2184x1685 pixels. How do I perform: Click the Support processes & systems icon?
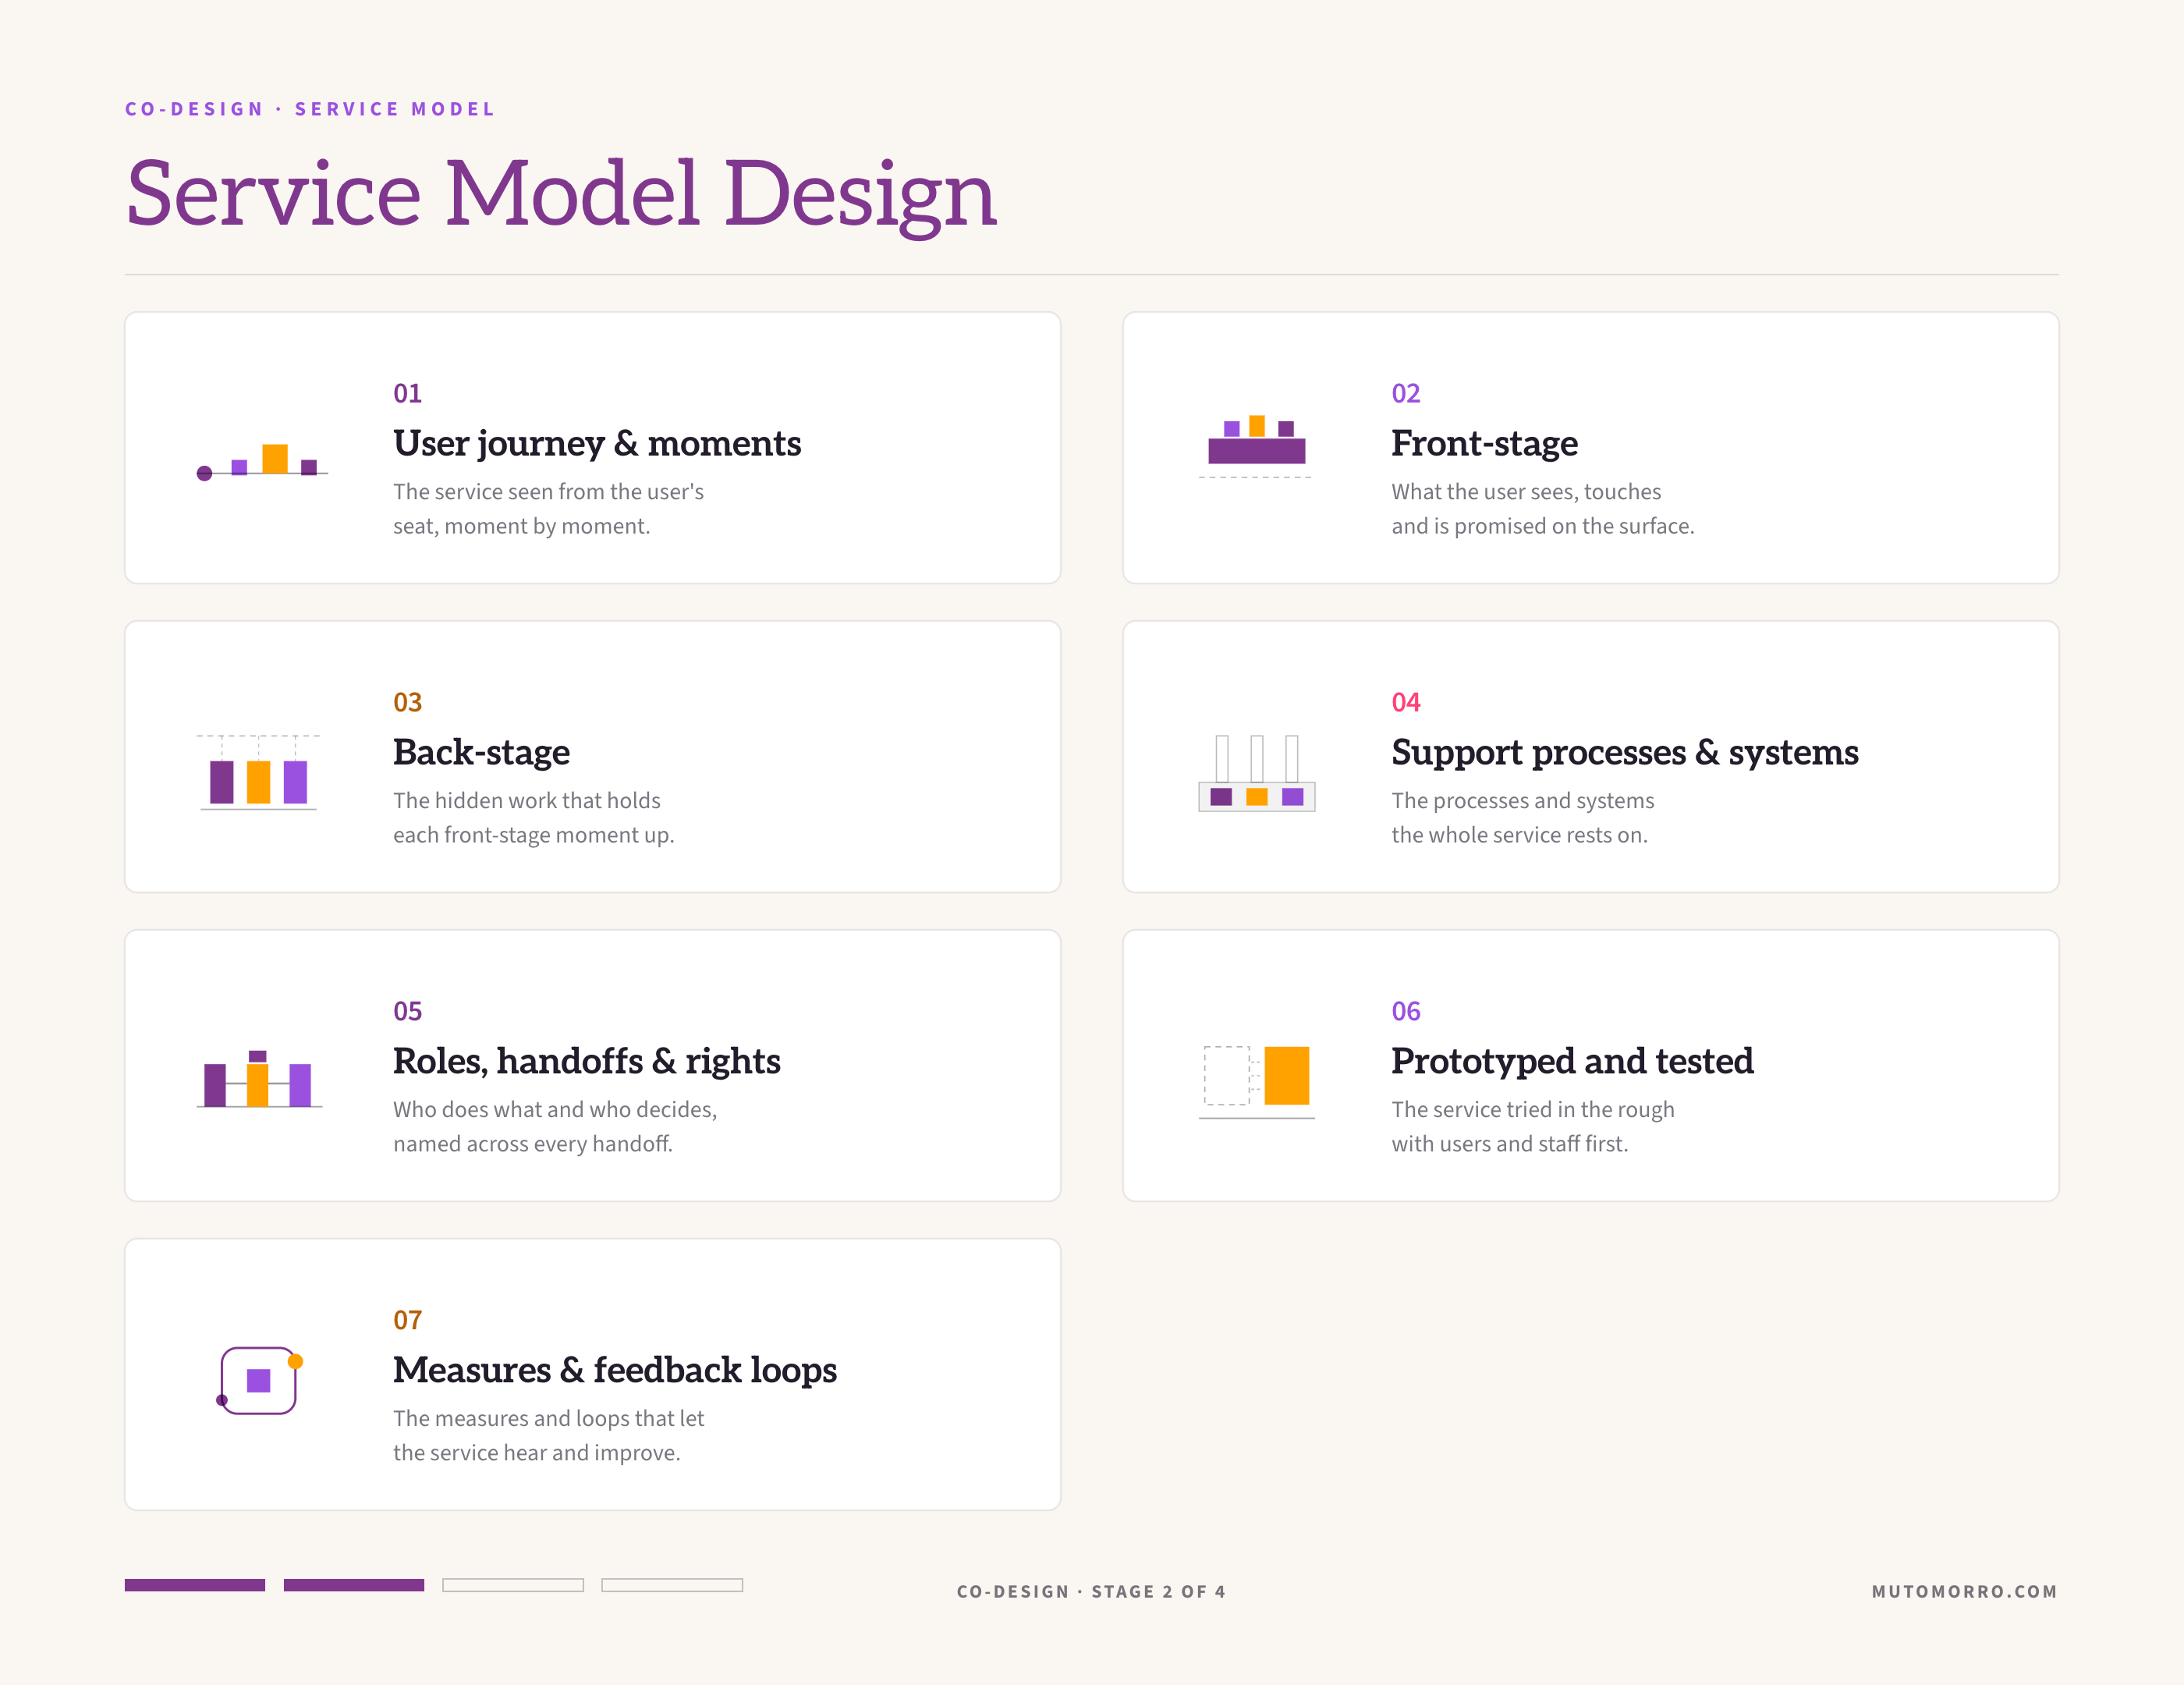pos(1256,773)
